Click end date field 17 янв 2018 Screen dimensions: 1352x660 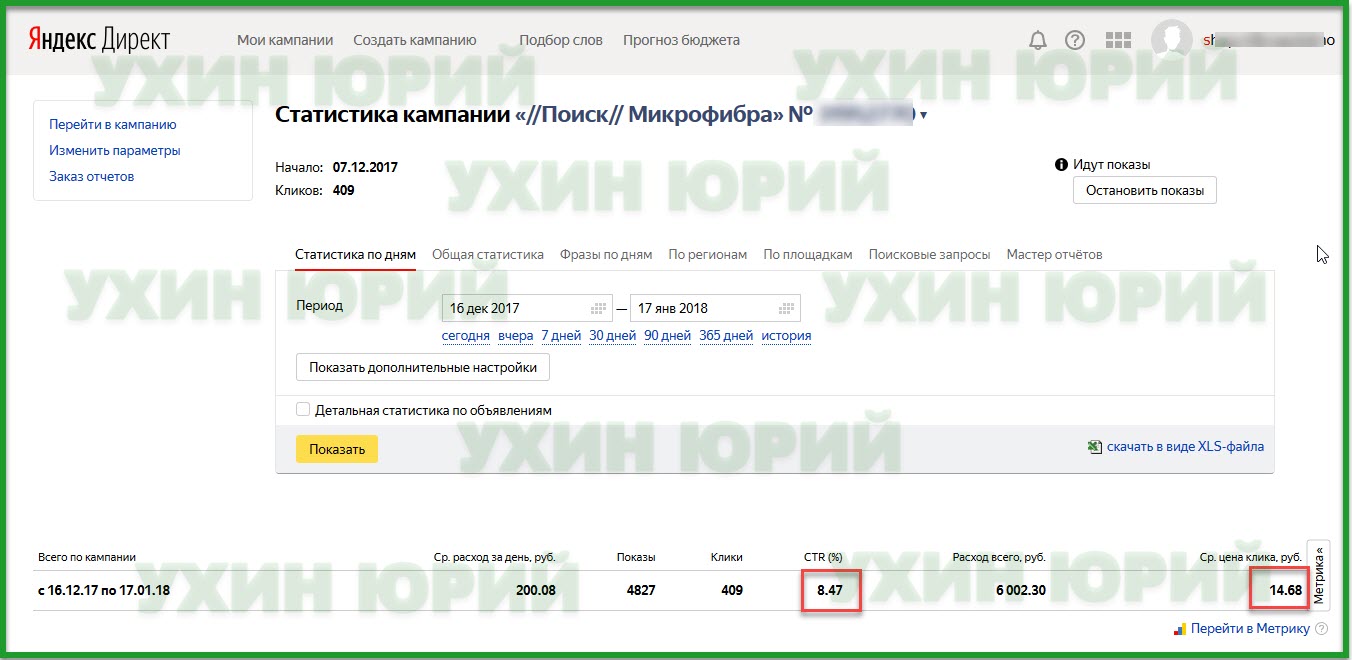pos(715,308)
